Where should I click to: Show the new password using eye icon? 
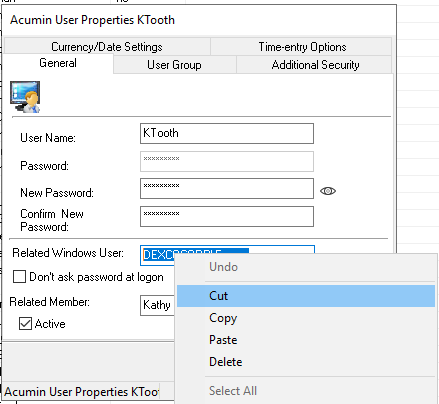coord(328,191)
